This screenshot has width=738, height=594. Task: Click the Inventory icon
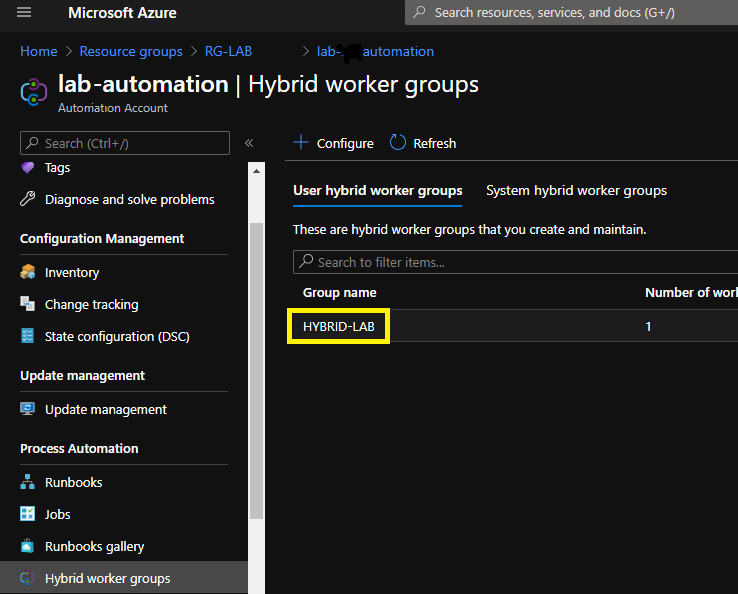[28, 272]
